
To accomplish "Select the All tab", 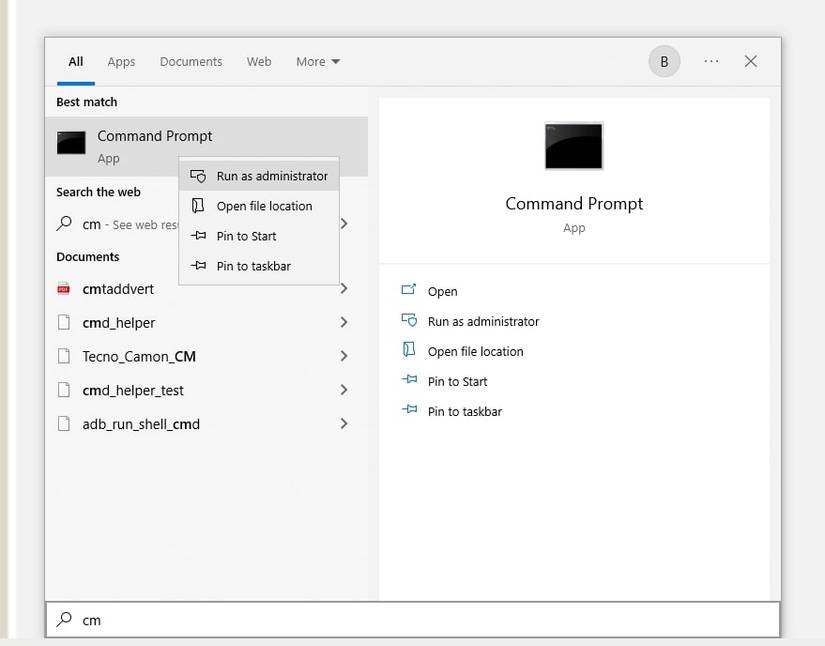I will tap(76, 62).
